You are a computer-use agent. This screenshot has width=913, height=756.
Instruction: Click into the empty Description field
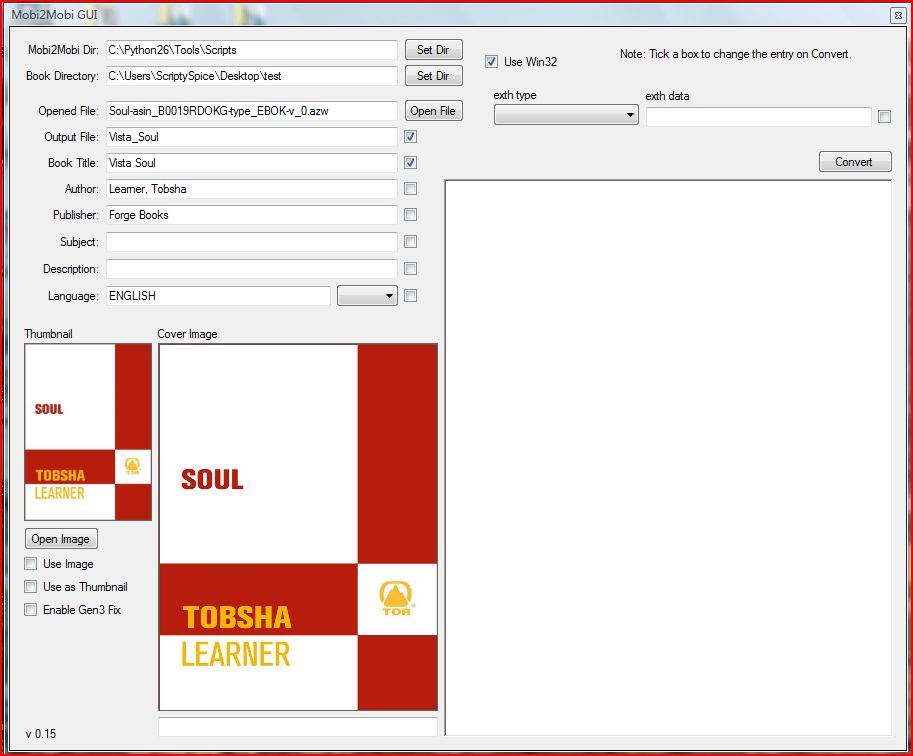251,269
